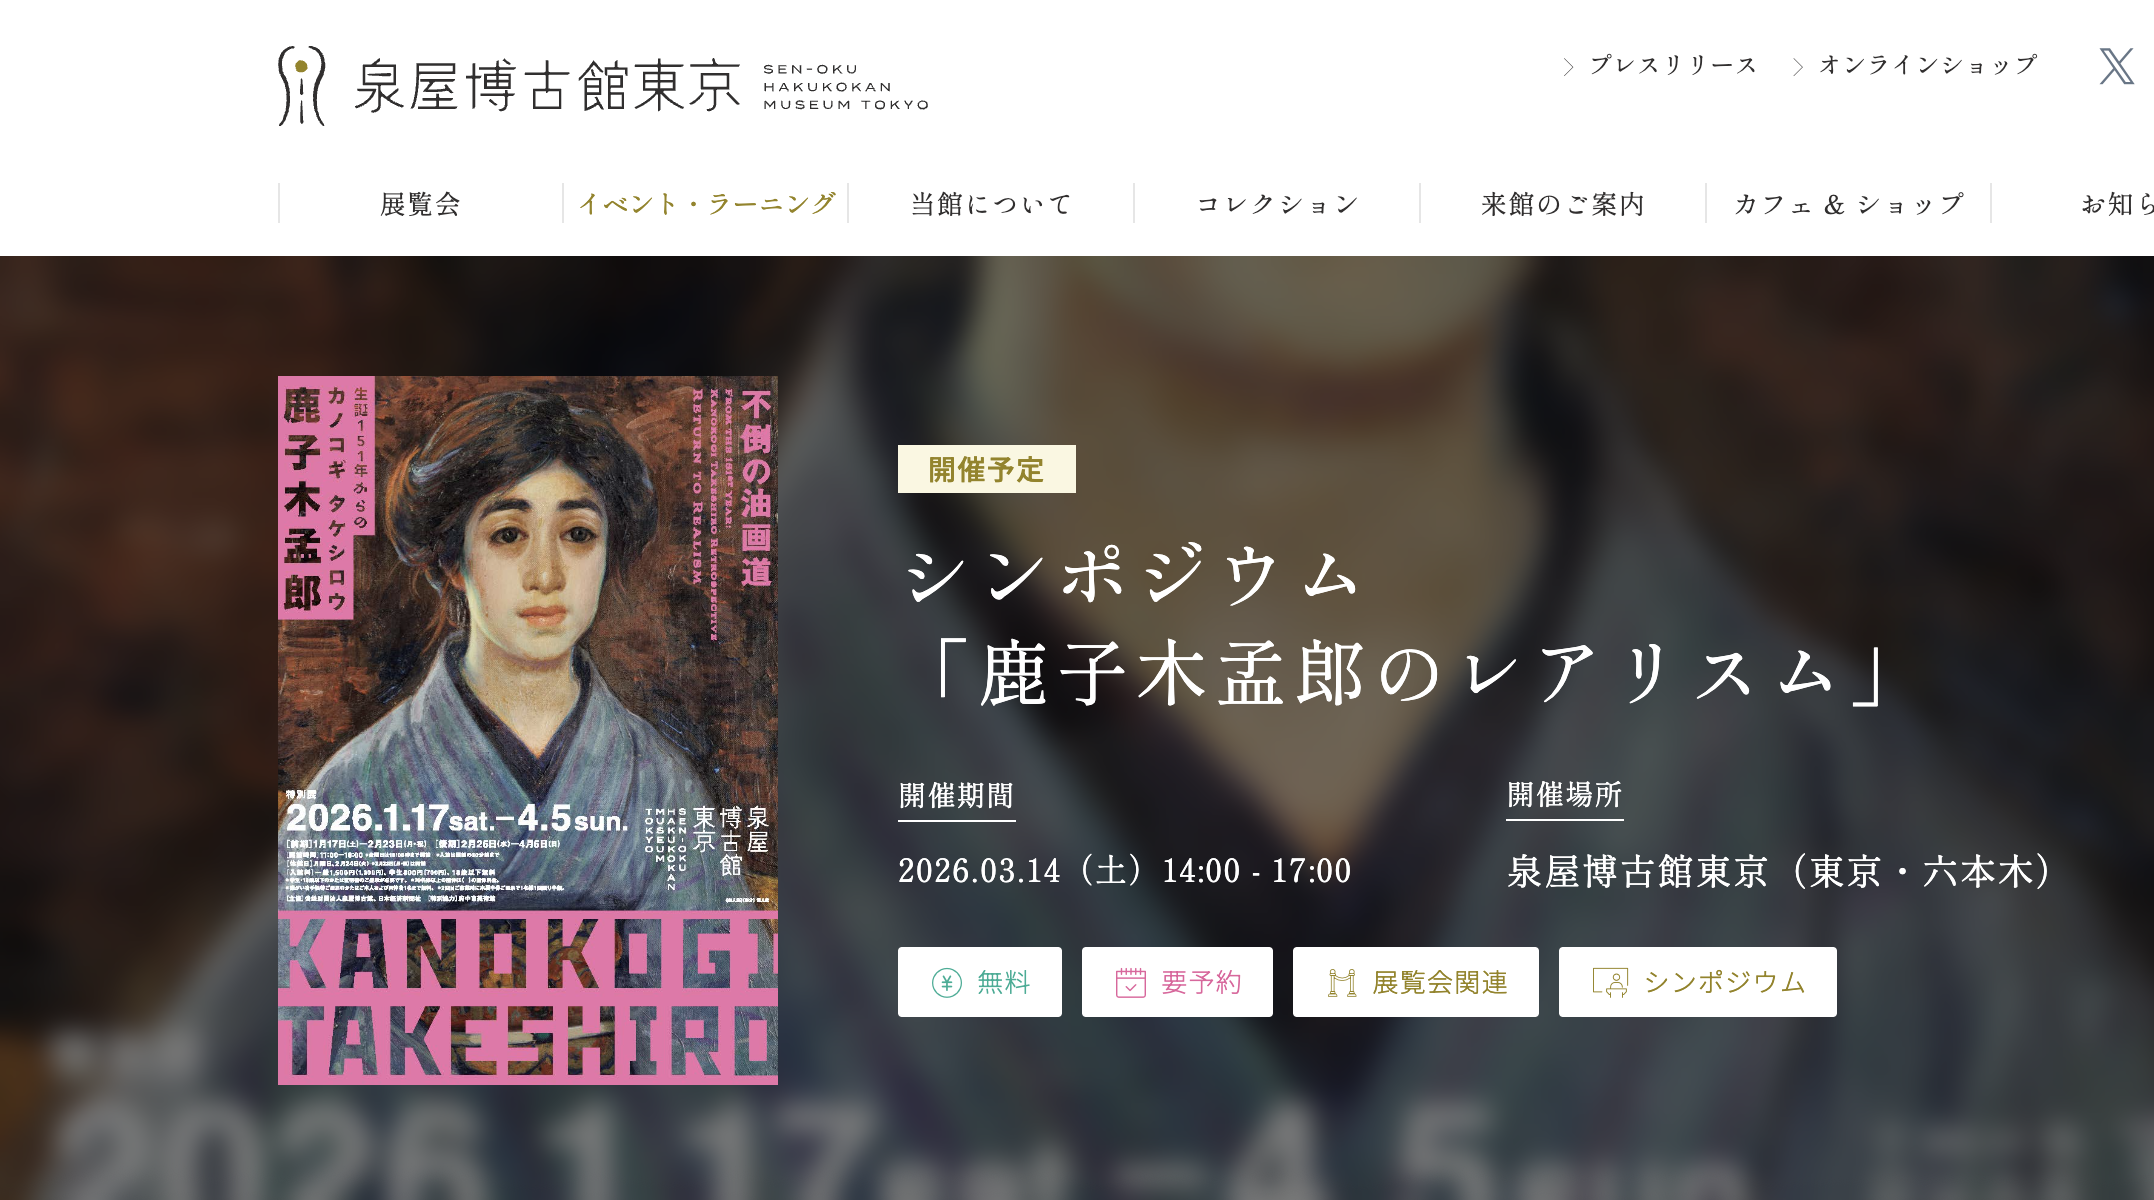This screenshot has height=1200, width=2154.
Task: Open the X social media icon
Action: click(2116, 66)
